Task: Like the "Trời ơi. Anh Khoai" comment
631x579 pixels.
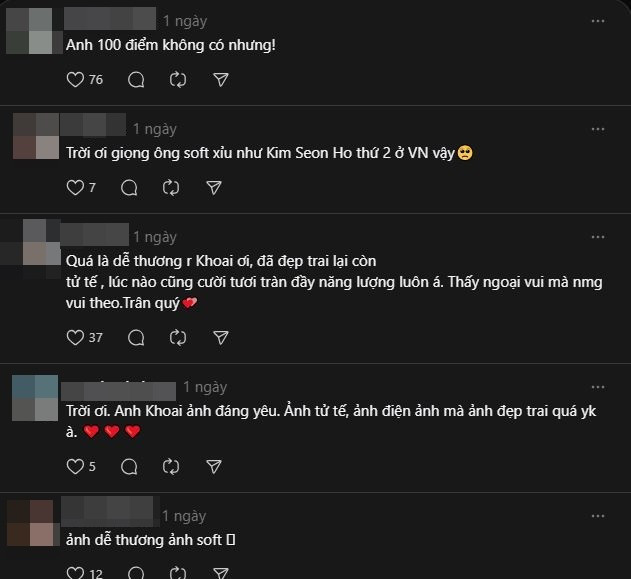Action: pos(75,466)
